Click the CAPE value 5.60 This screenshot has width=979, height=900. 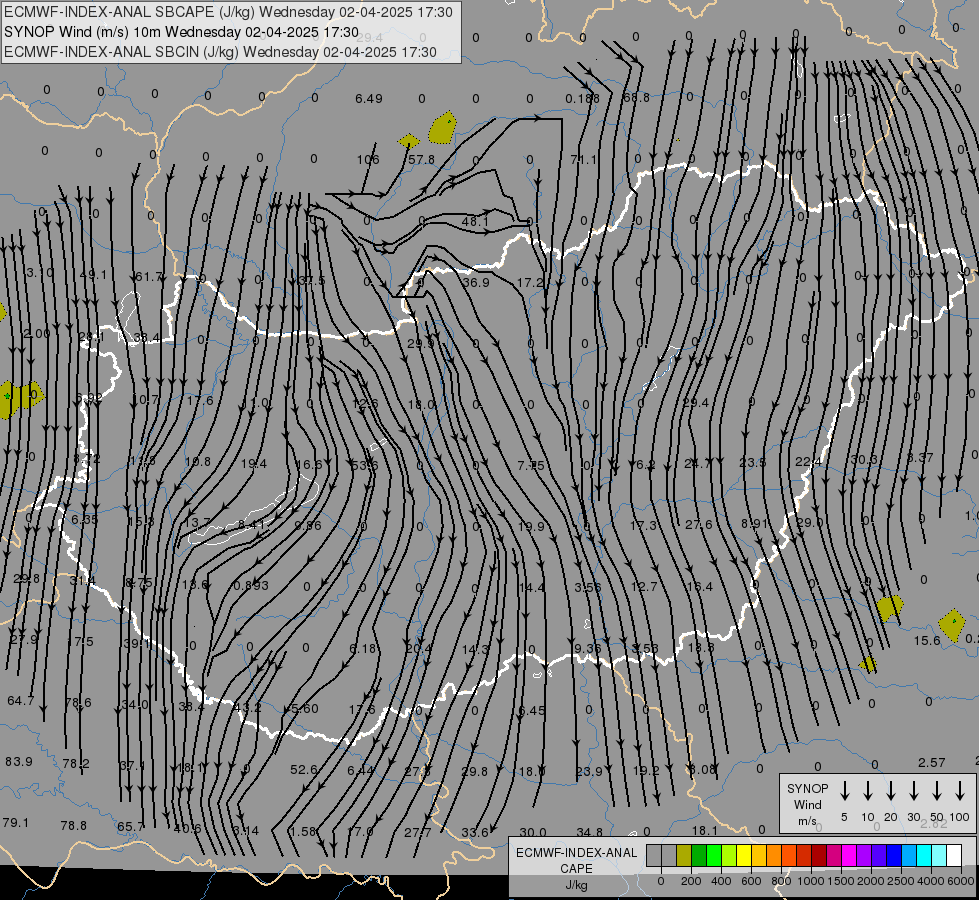pyautogui.click(x=305, y=709)
